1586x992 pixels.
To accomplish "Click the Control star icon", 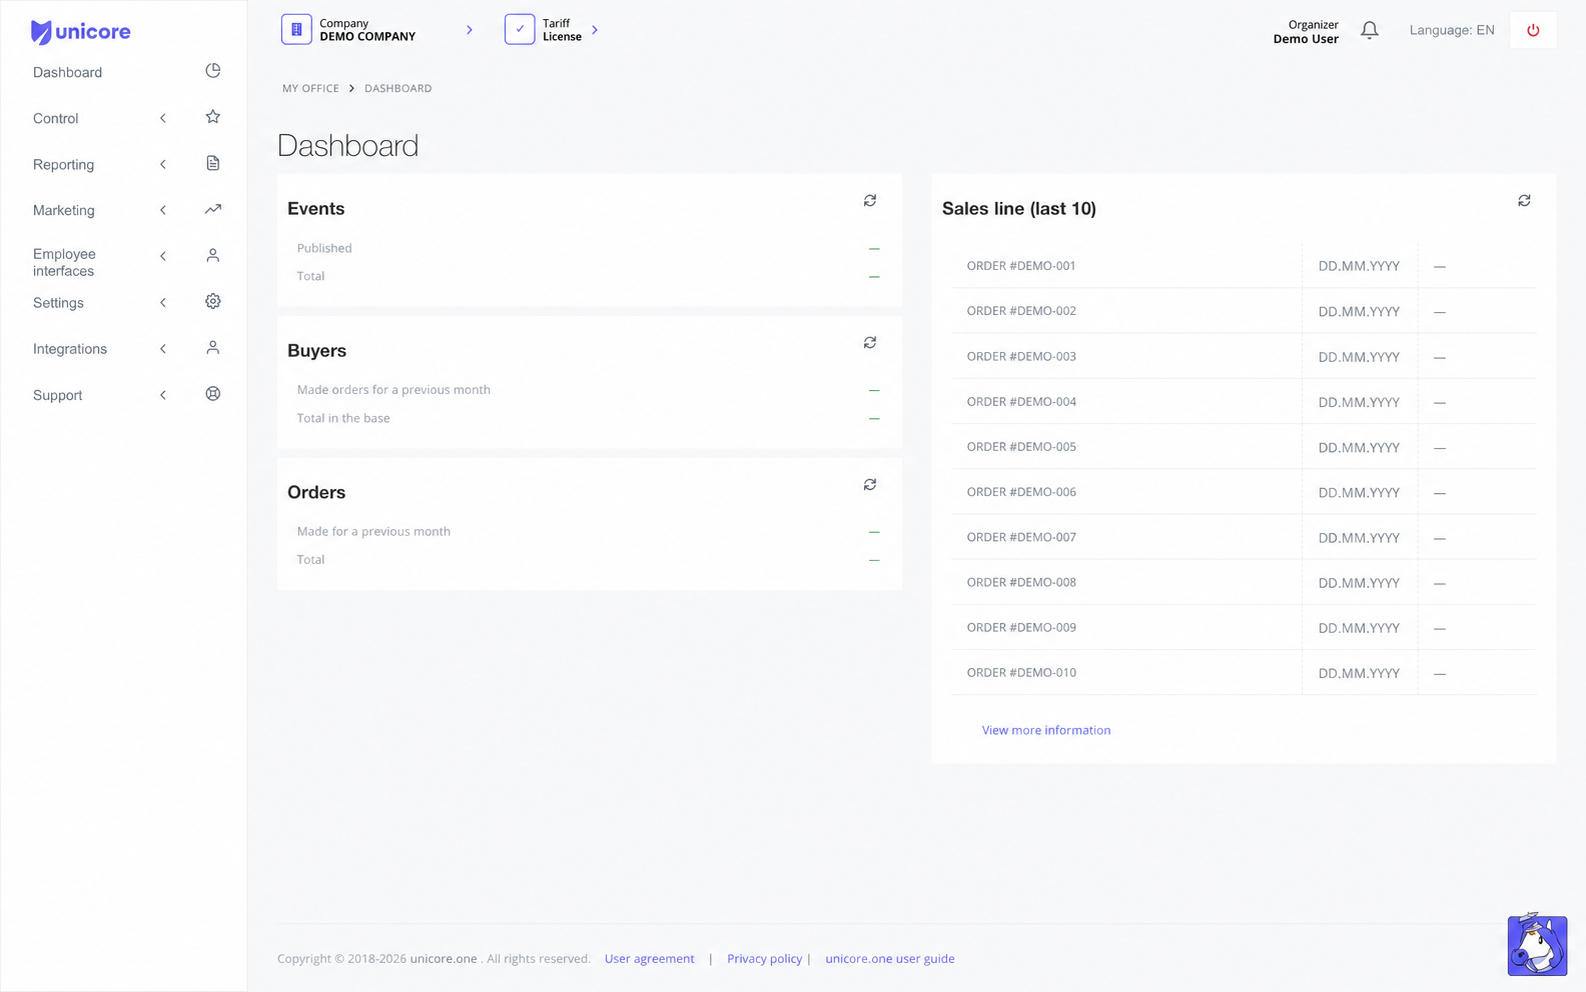I will coord(213,117).
